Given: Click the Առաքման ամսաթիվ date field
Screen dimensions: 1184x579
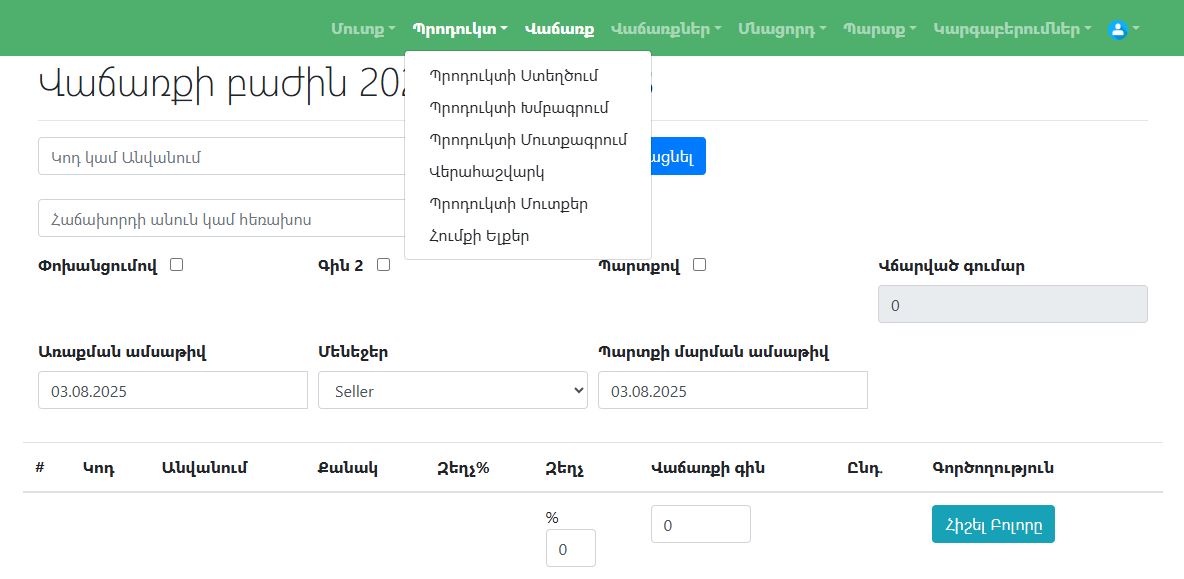Looking at the screenshot, I should [x=172, y=391].
